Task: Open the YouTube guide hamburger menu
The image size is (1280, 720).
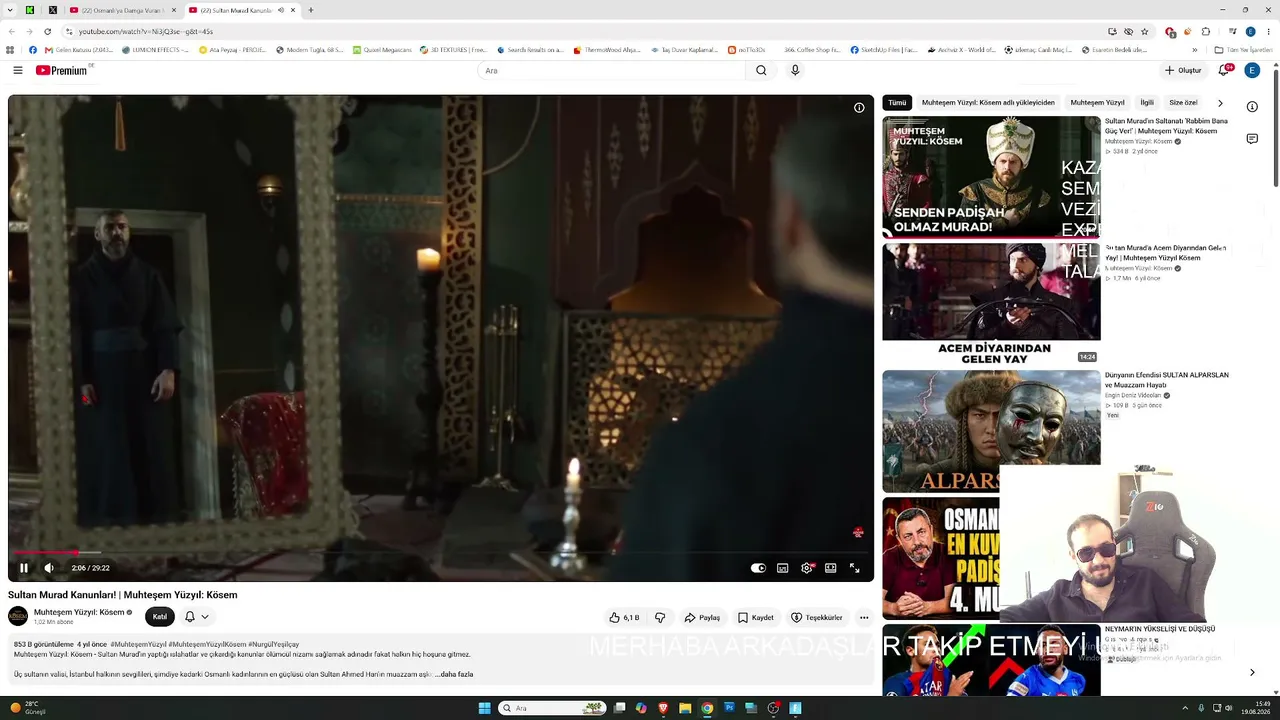Action: click(x=18, y=70)
